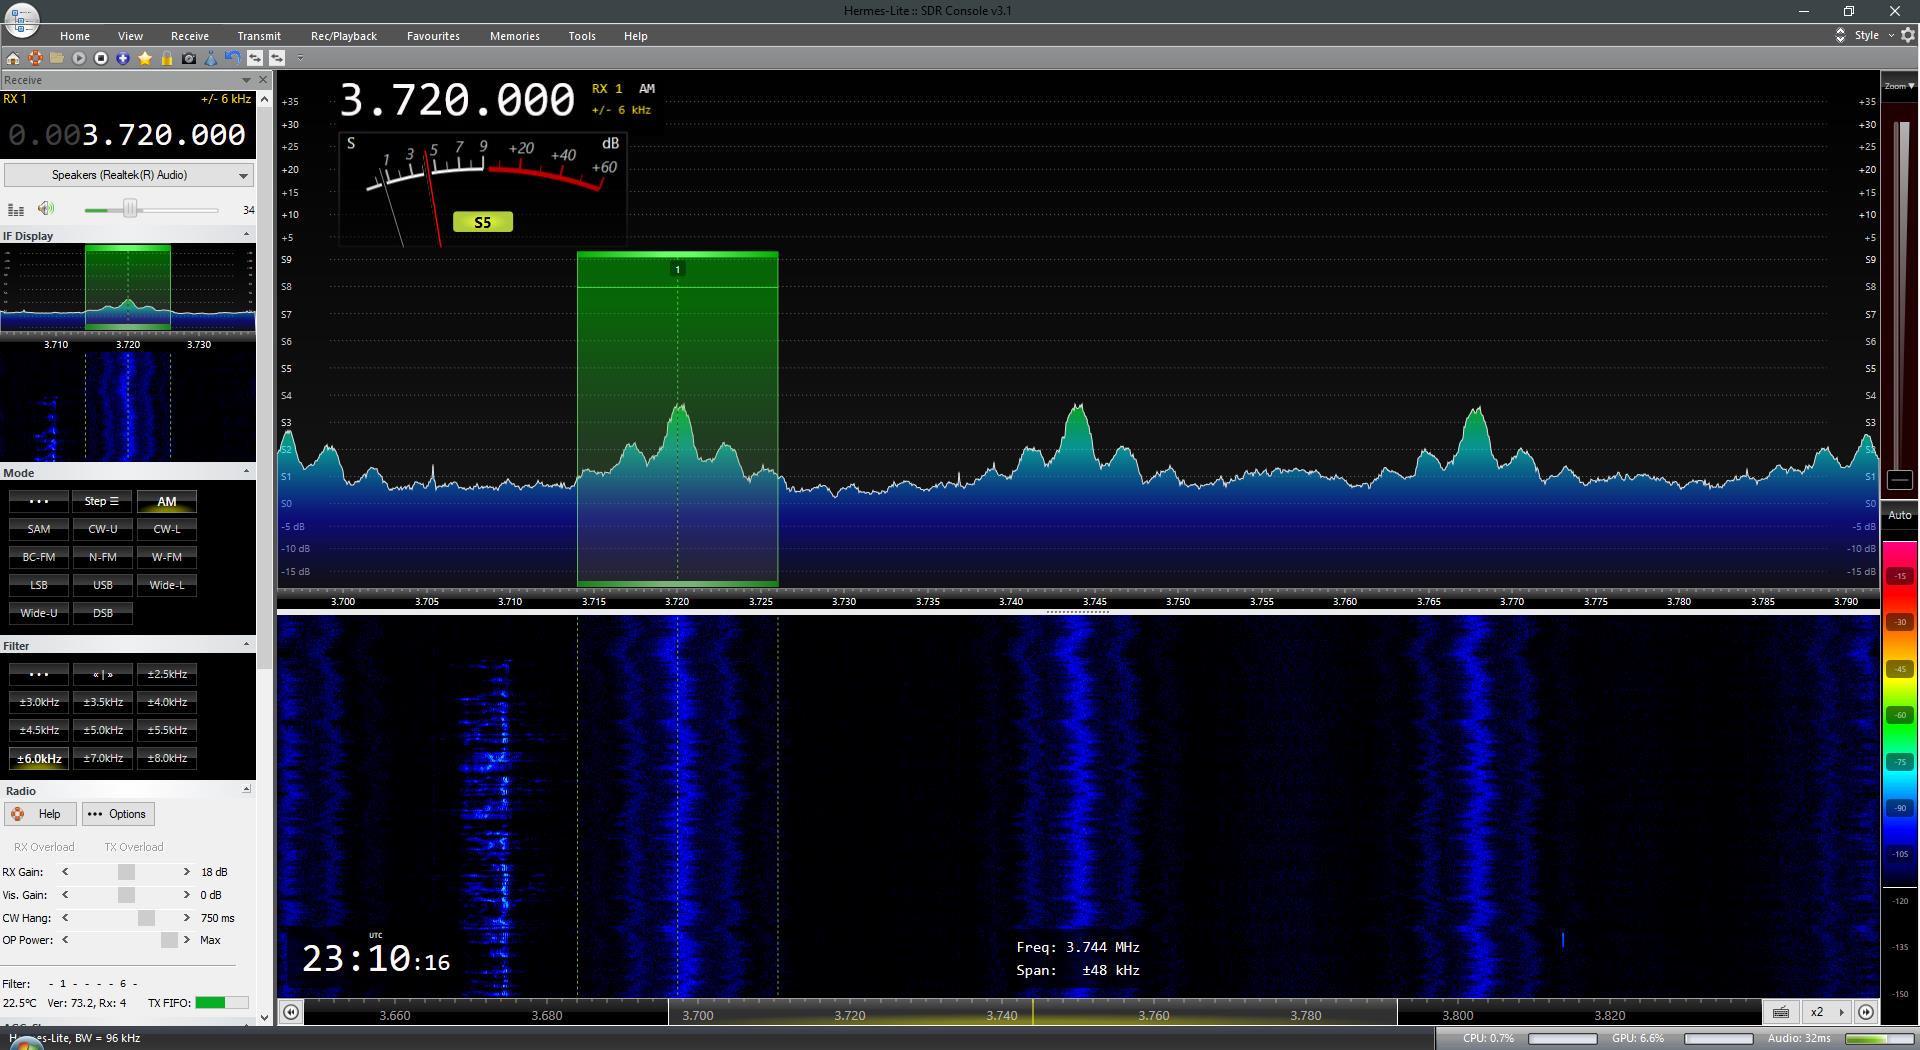Click the camera screenshot icon
Screen dimensions: 1920x1050
[x=189, y=58]
